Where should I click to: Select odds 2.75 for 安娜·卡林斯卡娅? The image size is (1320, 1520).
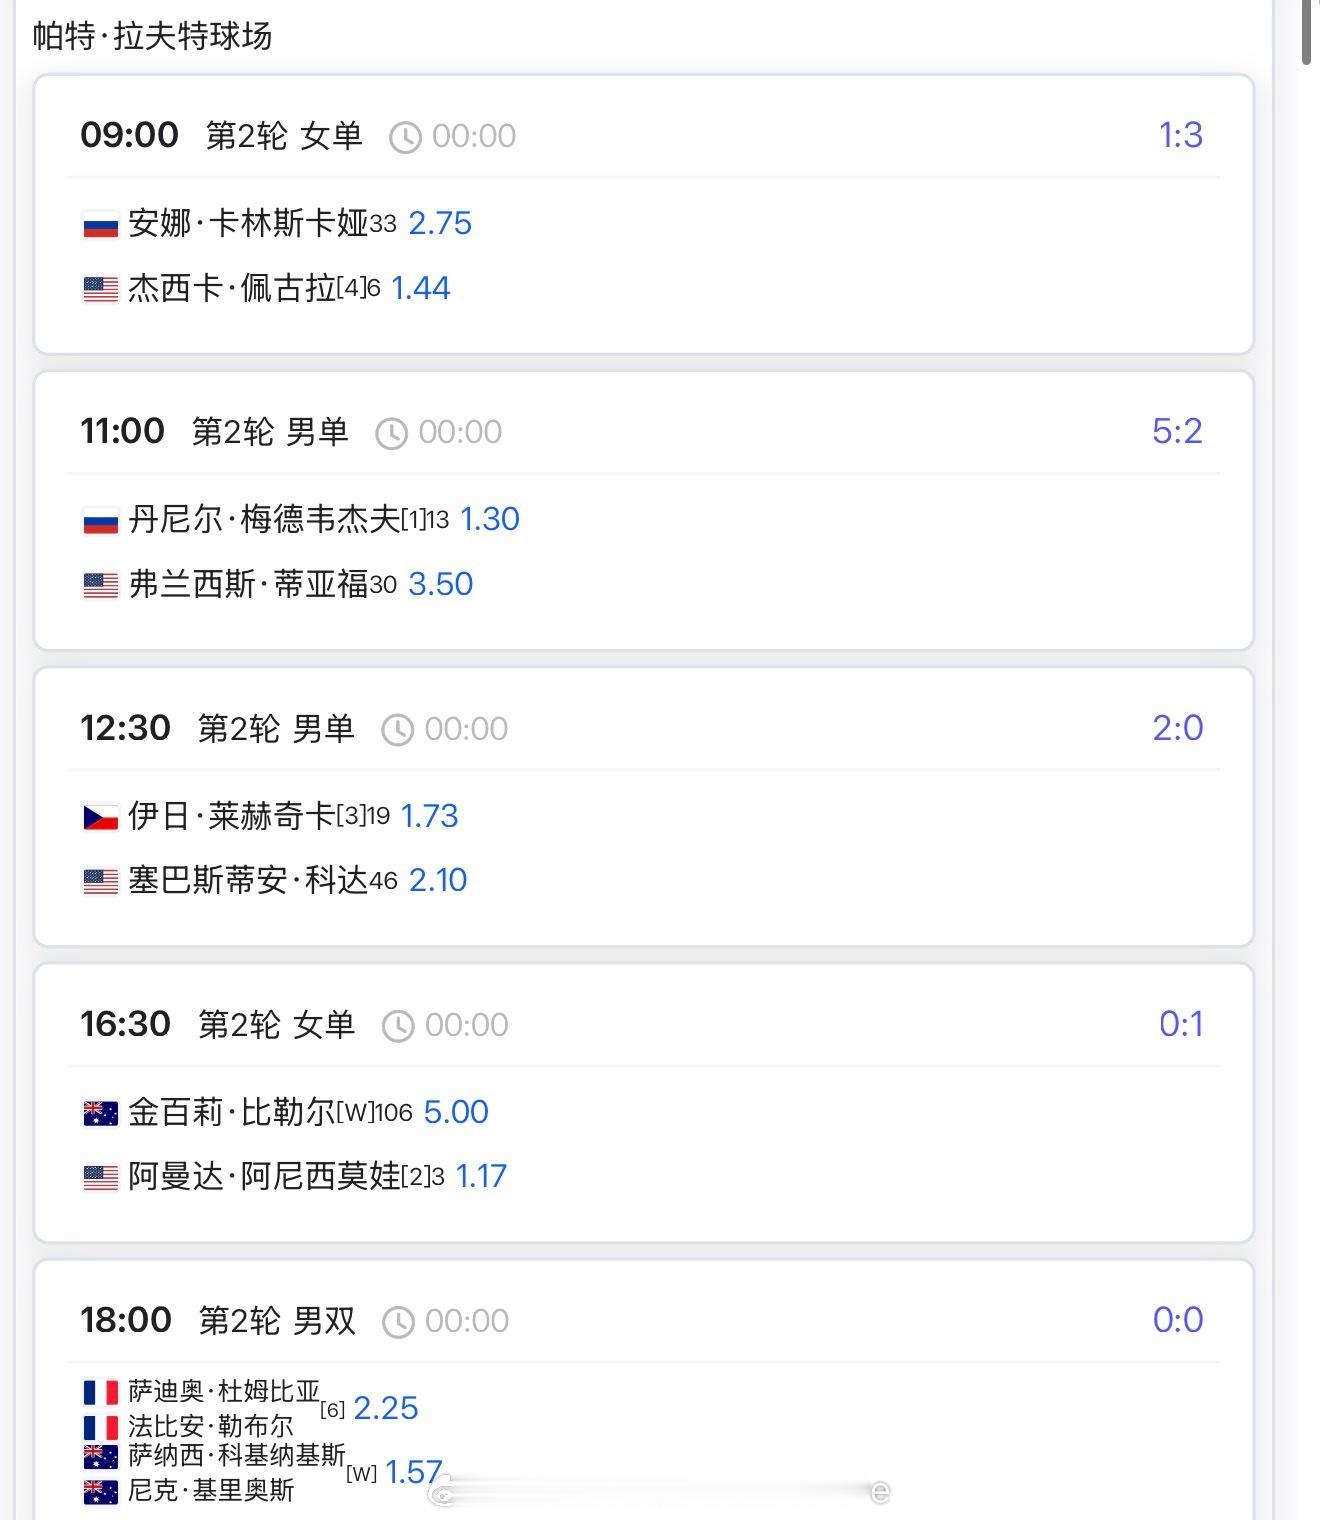click(440, 223)
